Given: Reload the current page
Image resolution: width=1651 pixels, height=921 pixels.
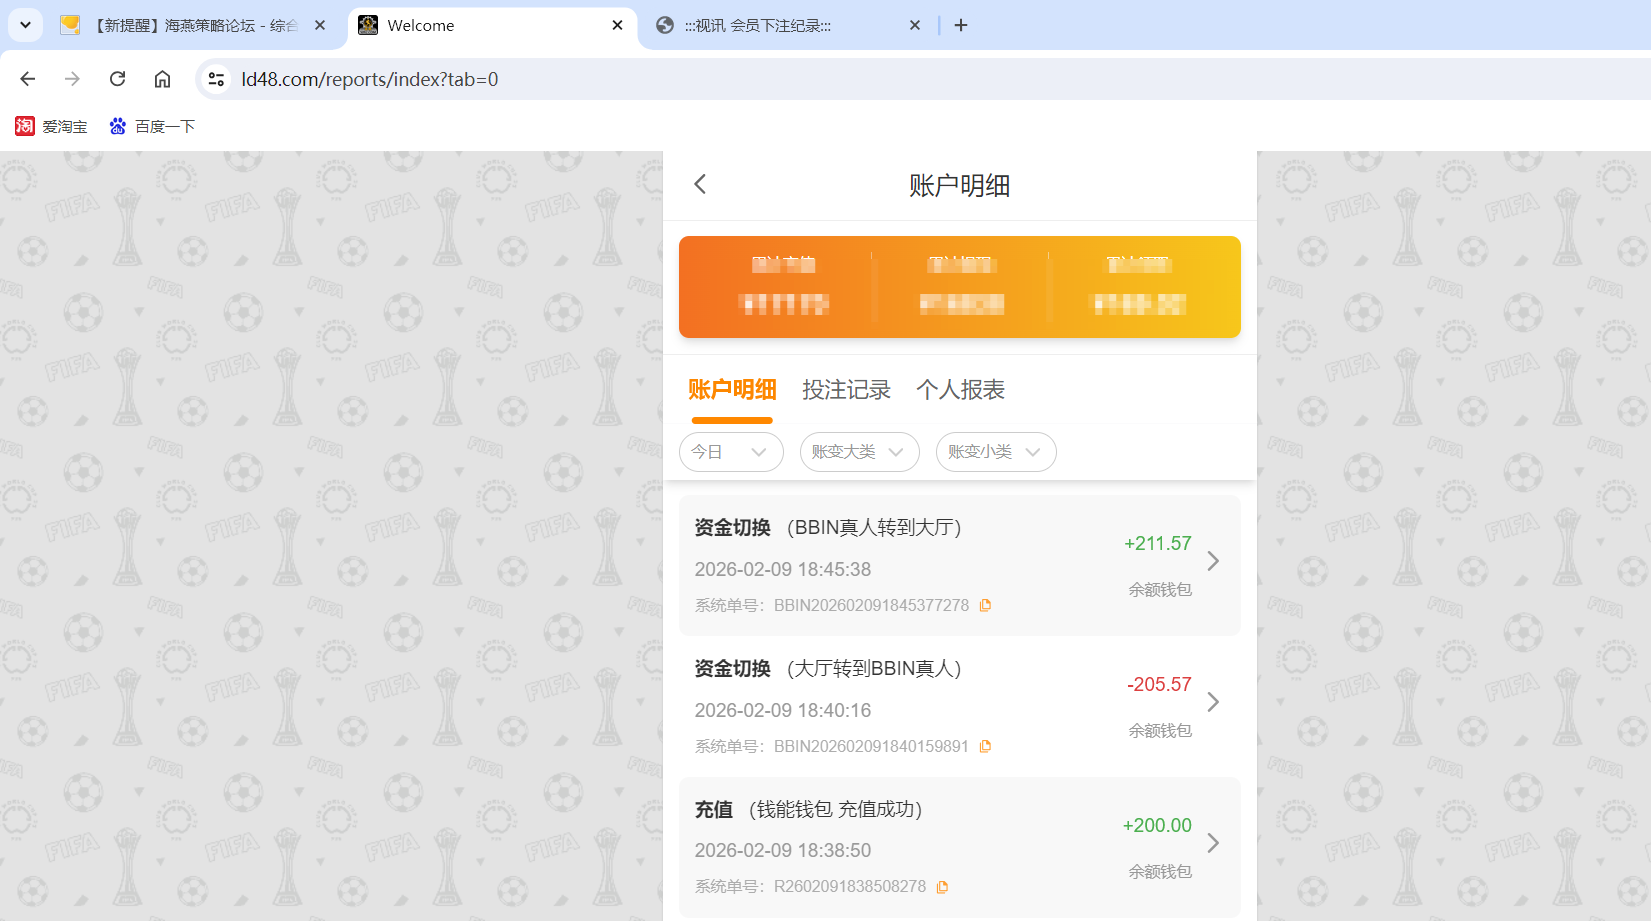Looking at the screenshot, I should click(x=117, y=79).
